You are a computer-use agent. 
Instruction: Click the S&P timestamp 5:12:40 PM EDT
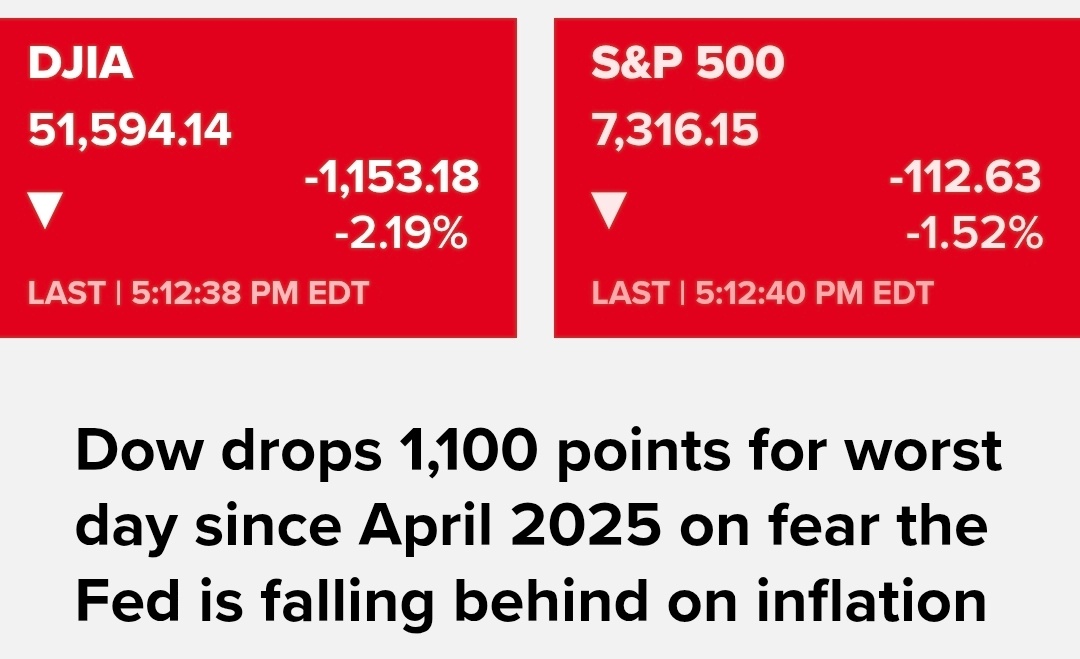pyautogui.click(x=814, y=293)
